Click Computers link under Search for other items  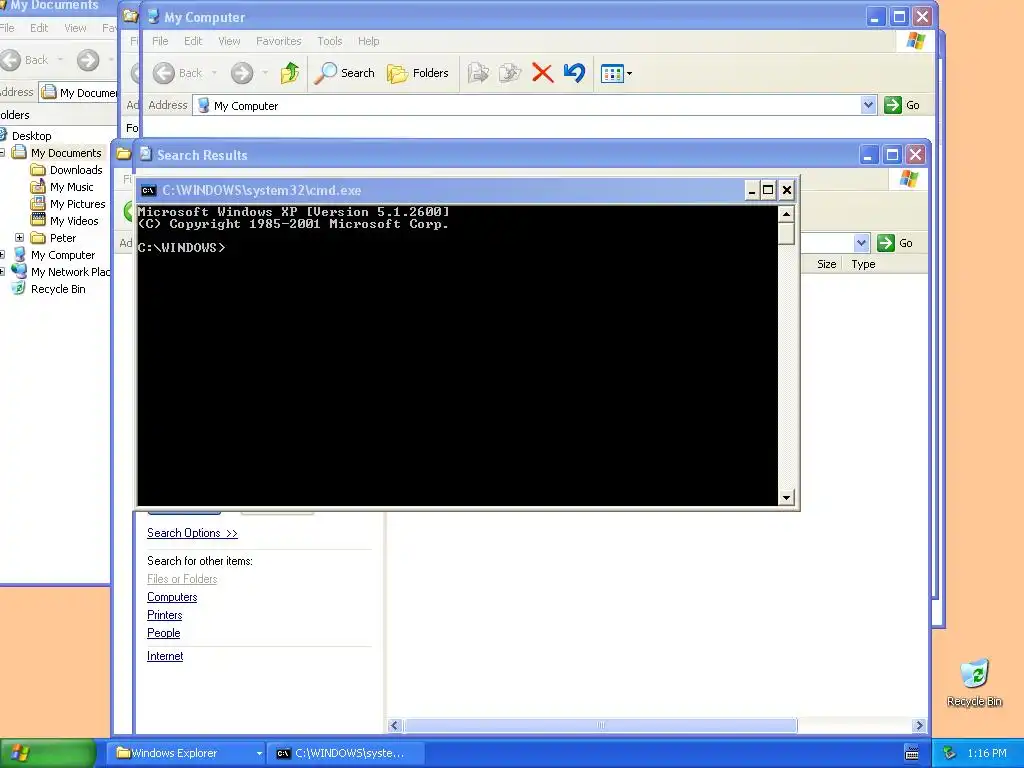click(x=172, y=597)
